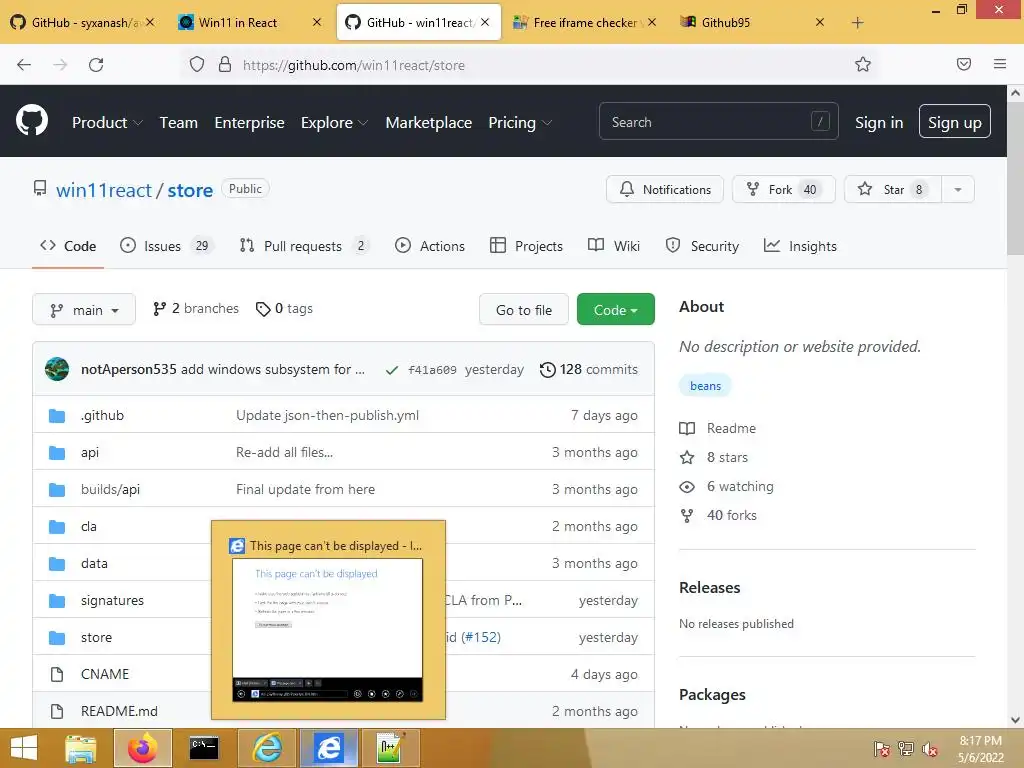Click the Go to file button
Screen dimensions: 1024x768
click(523, 310)
